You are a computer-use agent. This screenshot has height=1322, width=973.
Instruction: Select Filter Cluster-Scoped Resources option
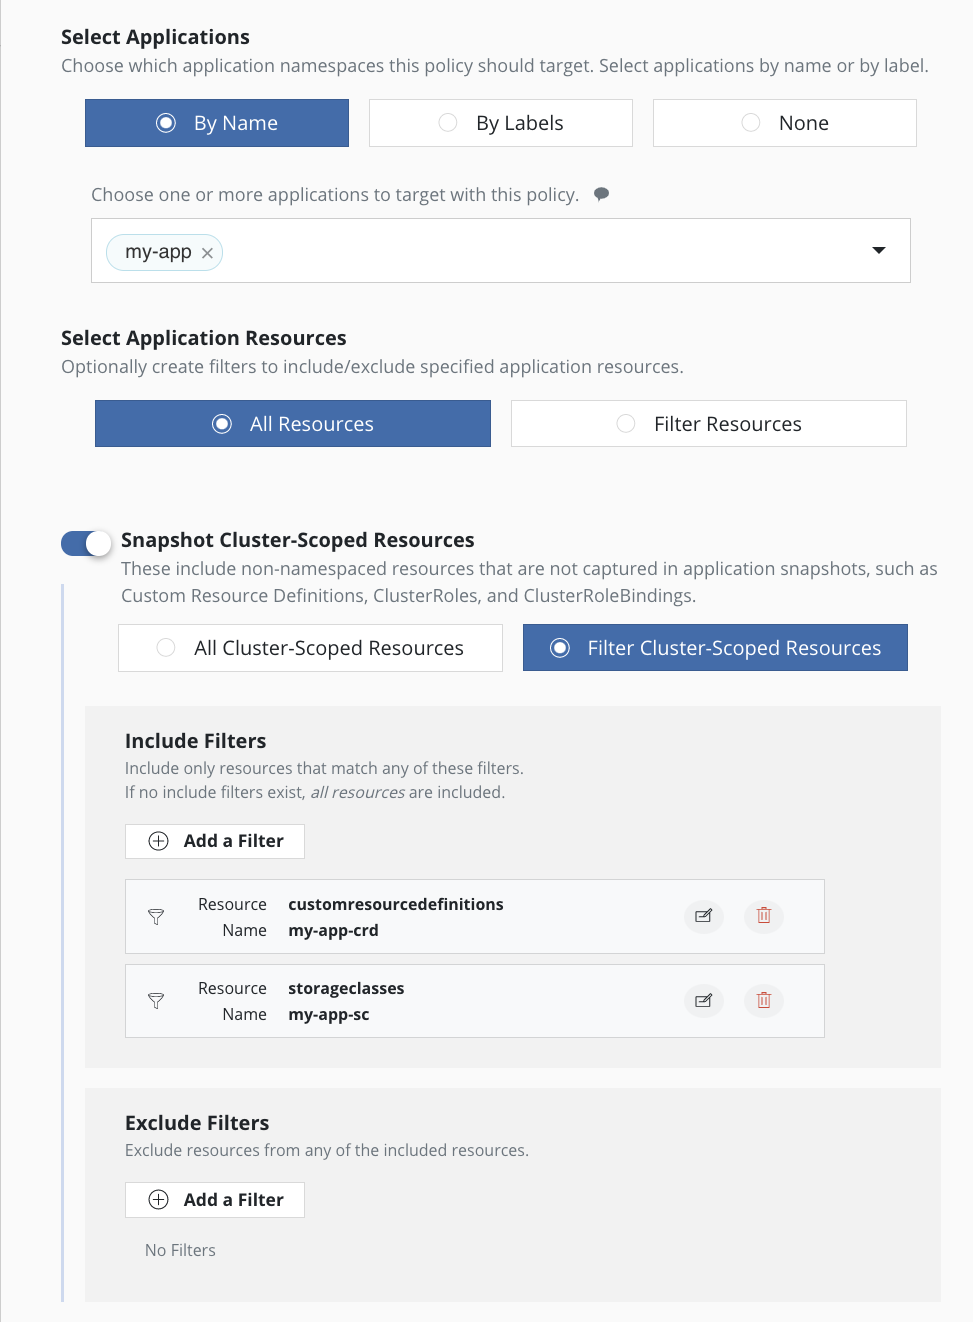tap(714, 647)
